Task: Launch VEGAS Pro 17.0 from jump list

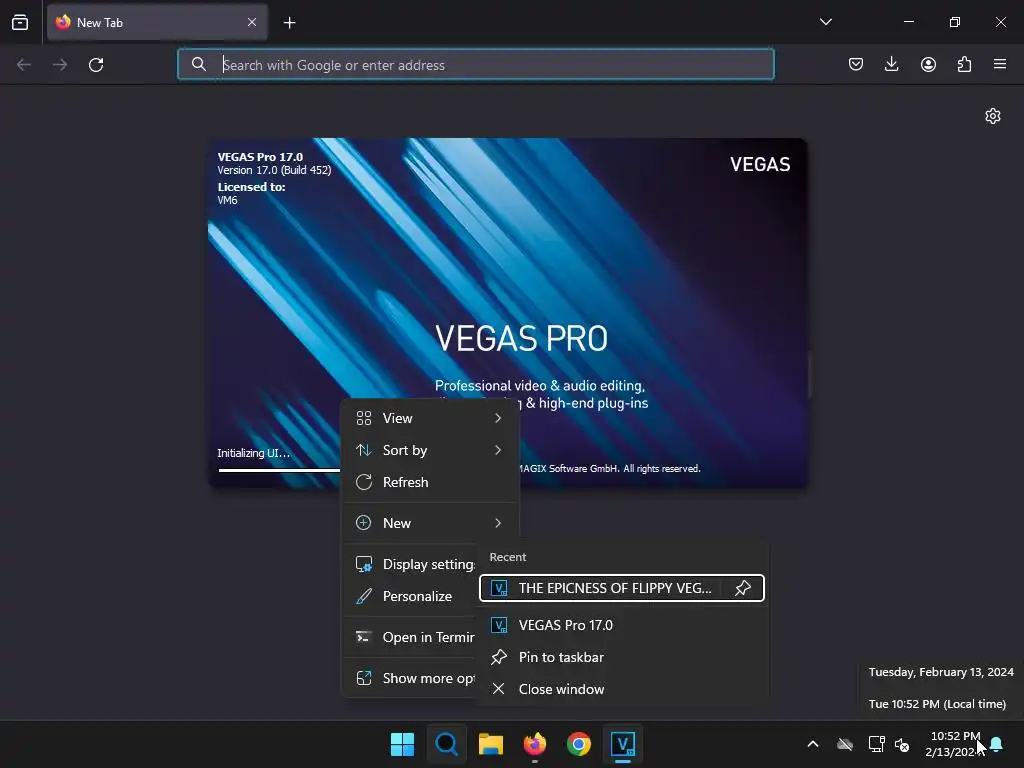Action: 622,625
